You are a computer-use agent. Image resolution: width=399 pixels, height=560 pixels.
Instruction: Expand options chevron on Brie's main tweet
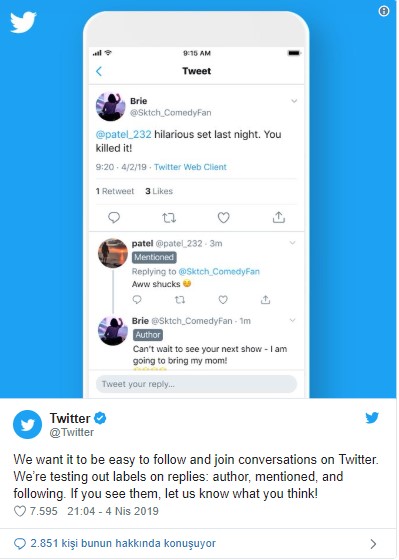tap(294, 101)
